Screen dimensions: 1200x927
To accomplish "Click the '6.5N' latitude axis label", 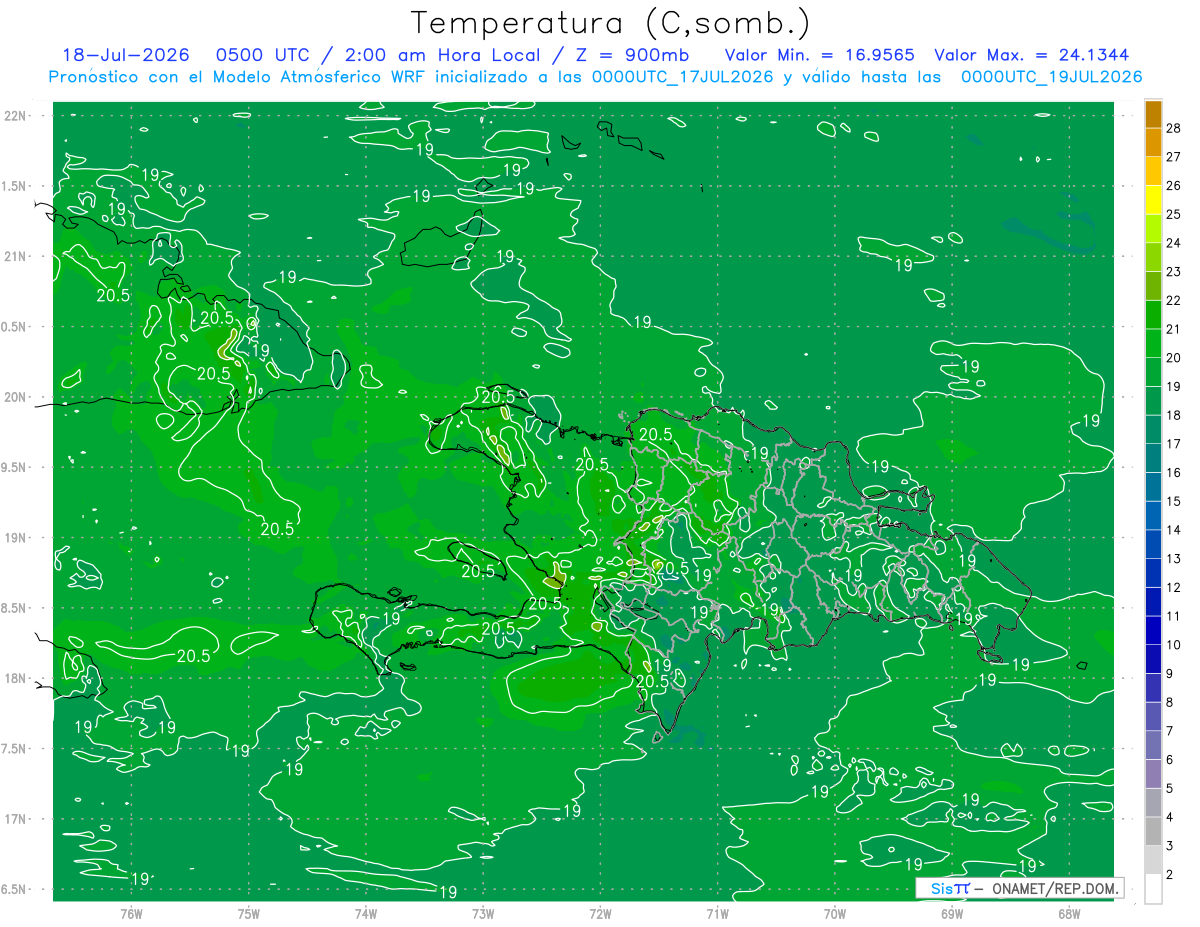I will coord(13,890).
